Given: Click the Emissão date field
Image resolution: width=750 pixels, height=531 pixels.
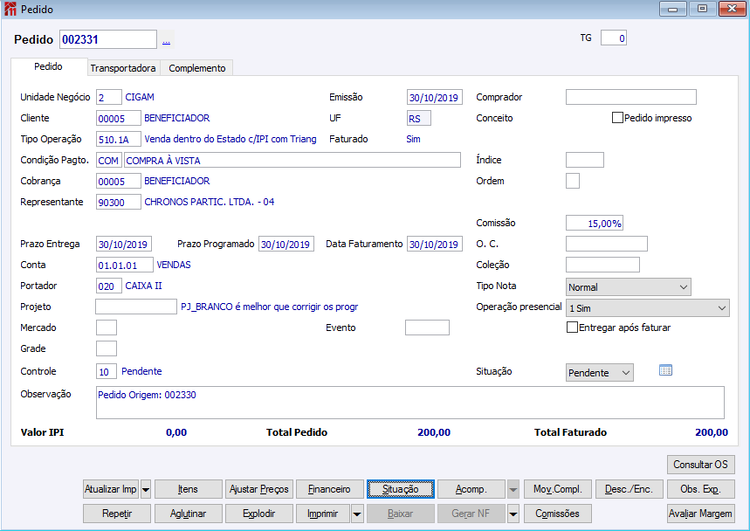Looking at the screenshot, I should (434, 98).
